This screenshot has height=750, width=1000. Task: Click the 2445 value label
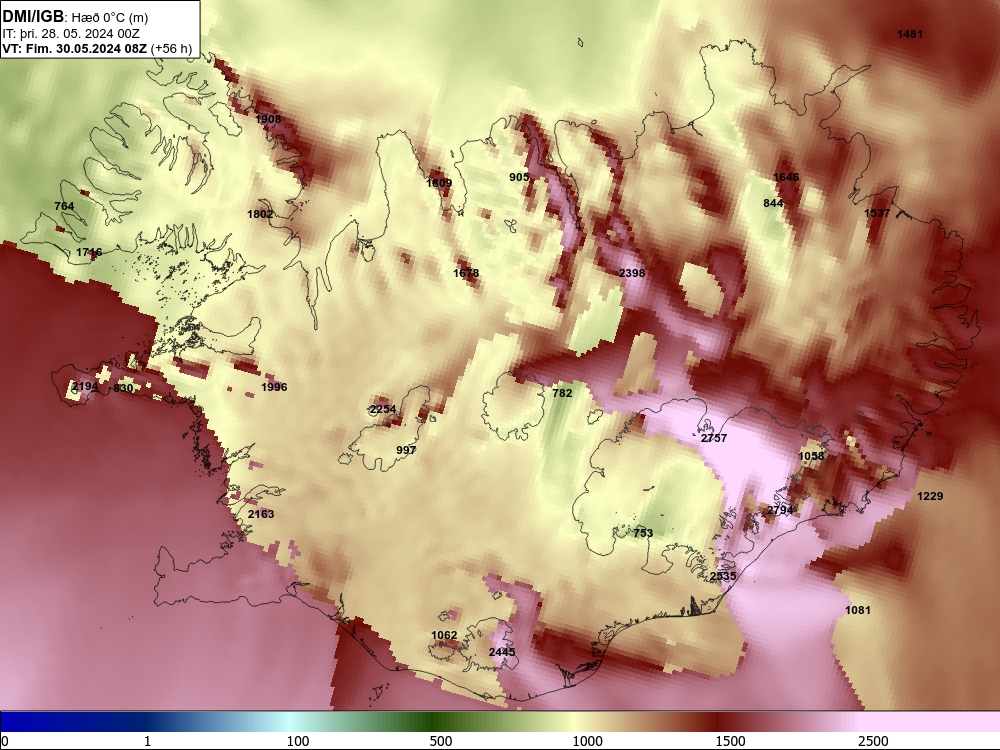pyautogui.click(x=502, y=652)
